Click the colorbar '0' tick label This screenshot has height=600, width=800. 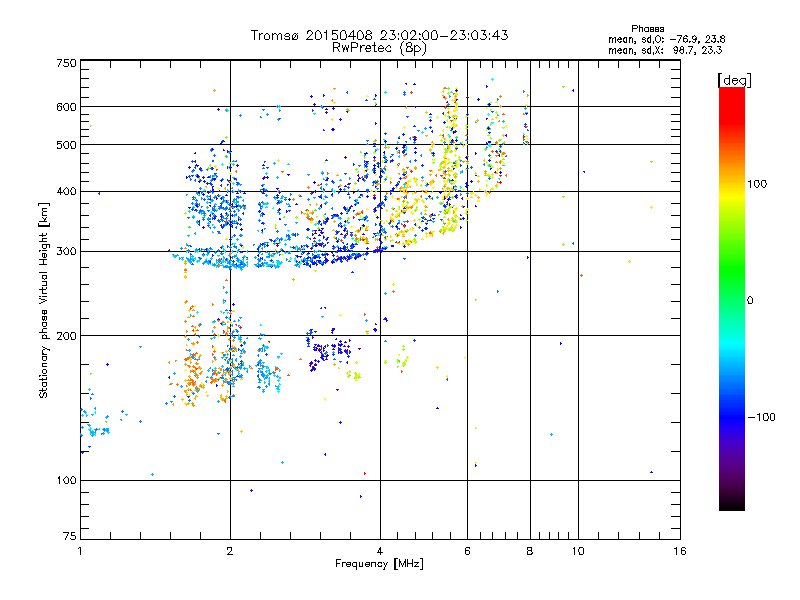(750, 300)
